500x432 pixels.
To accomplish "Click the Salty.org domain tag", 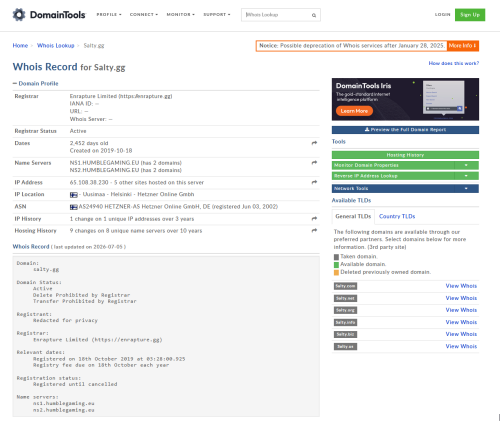I will [x=345, y=310].
